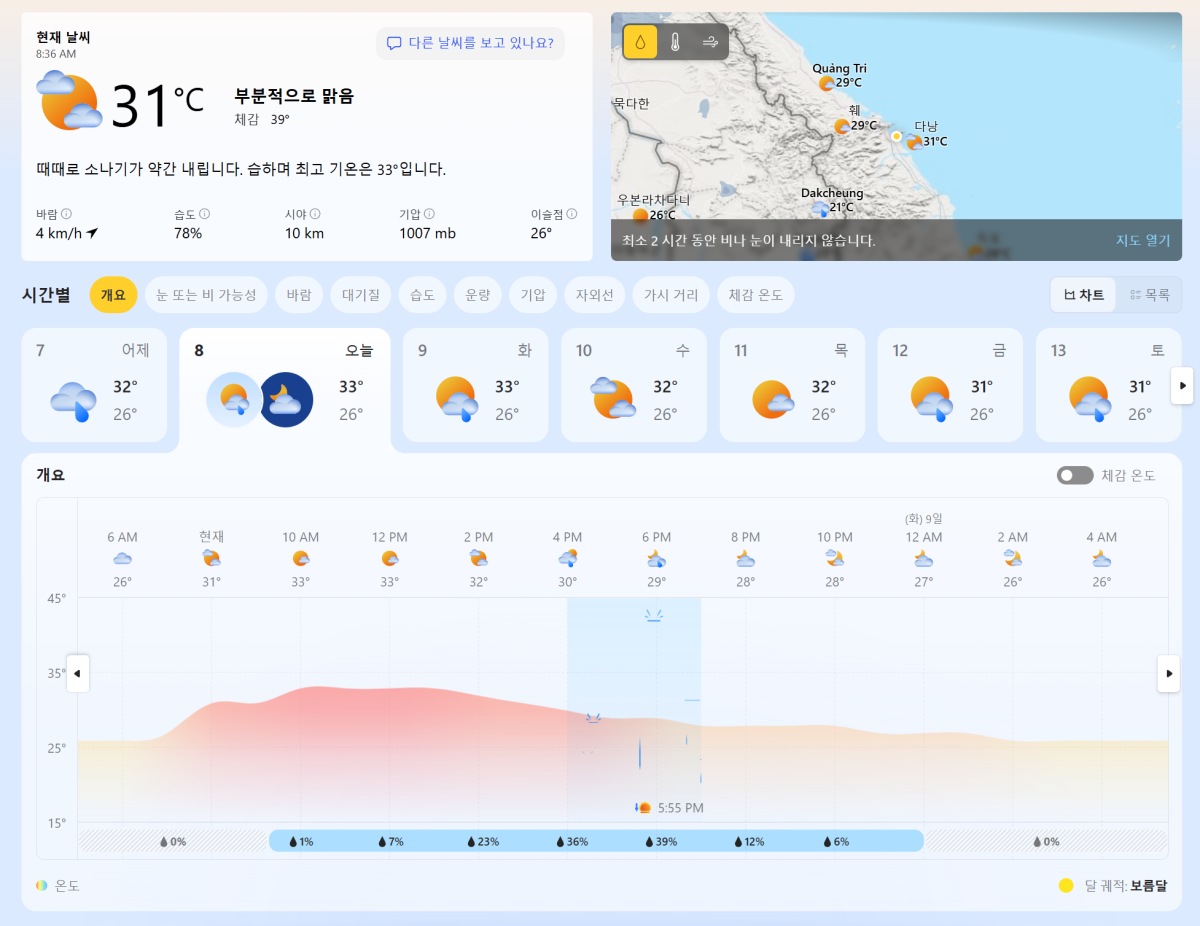Image resolution: width=1200 pixels, height=926 pixels.
Task: Select Saturday's forecast card (13 토)
Action: point(1108,385)
